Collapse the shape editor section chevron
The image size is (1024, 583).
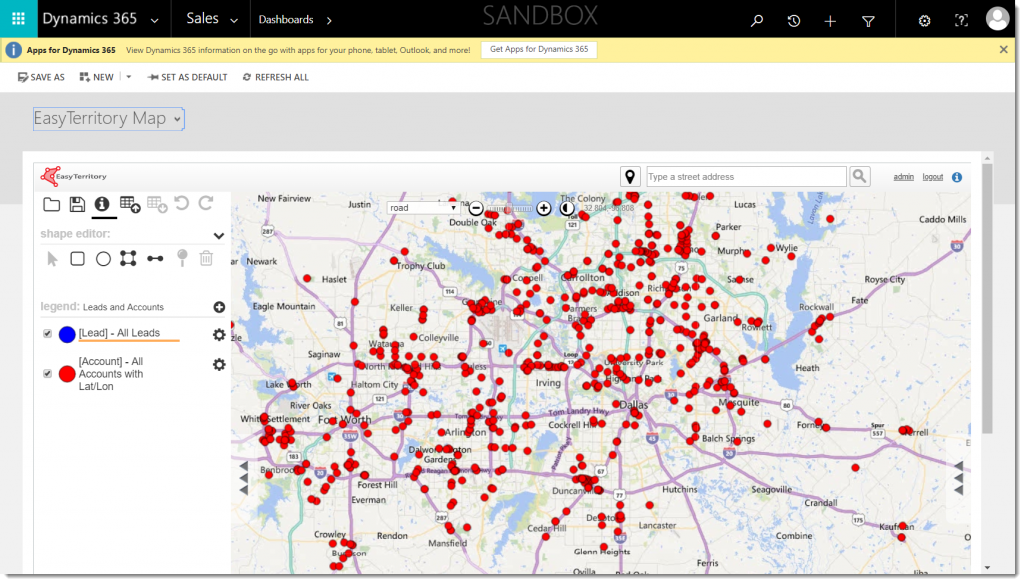(x=219, y=236)
